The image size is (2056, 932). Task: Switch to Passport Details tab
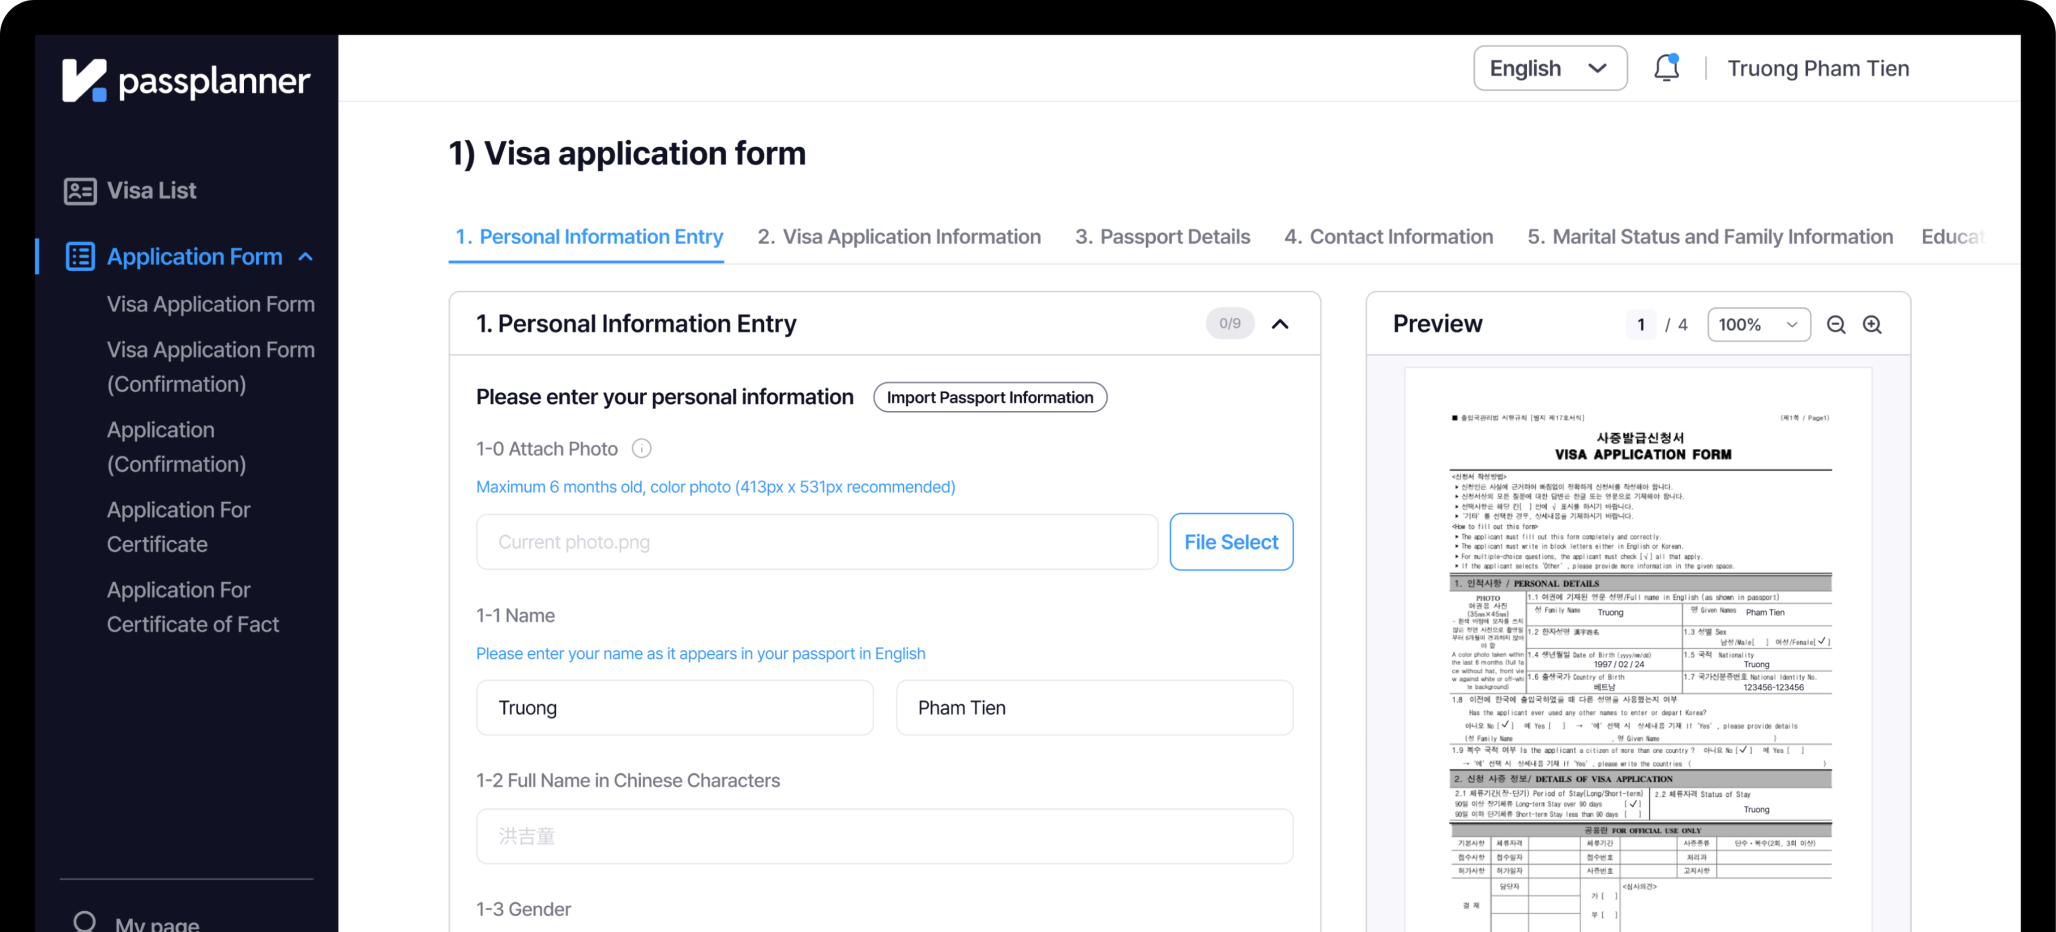(1162, 237)
